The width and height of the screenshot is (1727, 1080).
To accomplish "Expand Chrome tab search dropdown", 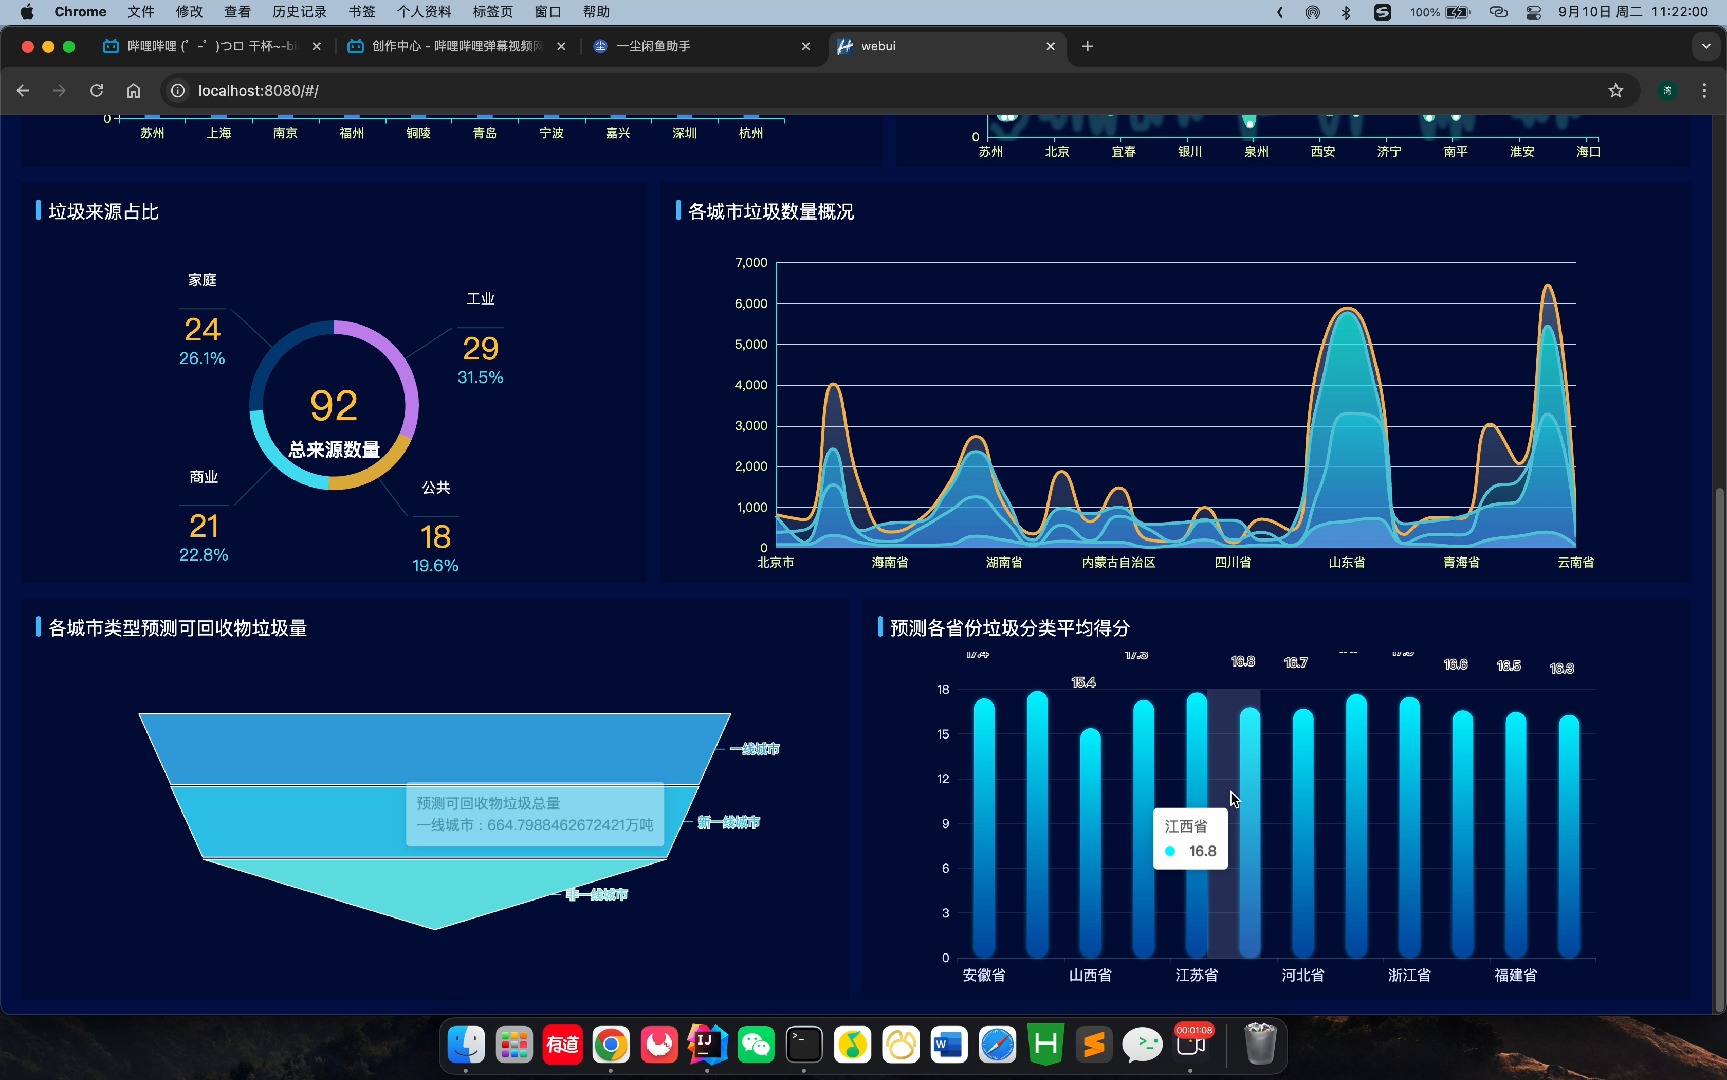I will click(x=1706, y=46).
